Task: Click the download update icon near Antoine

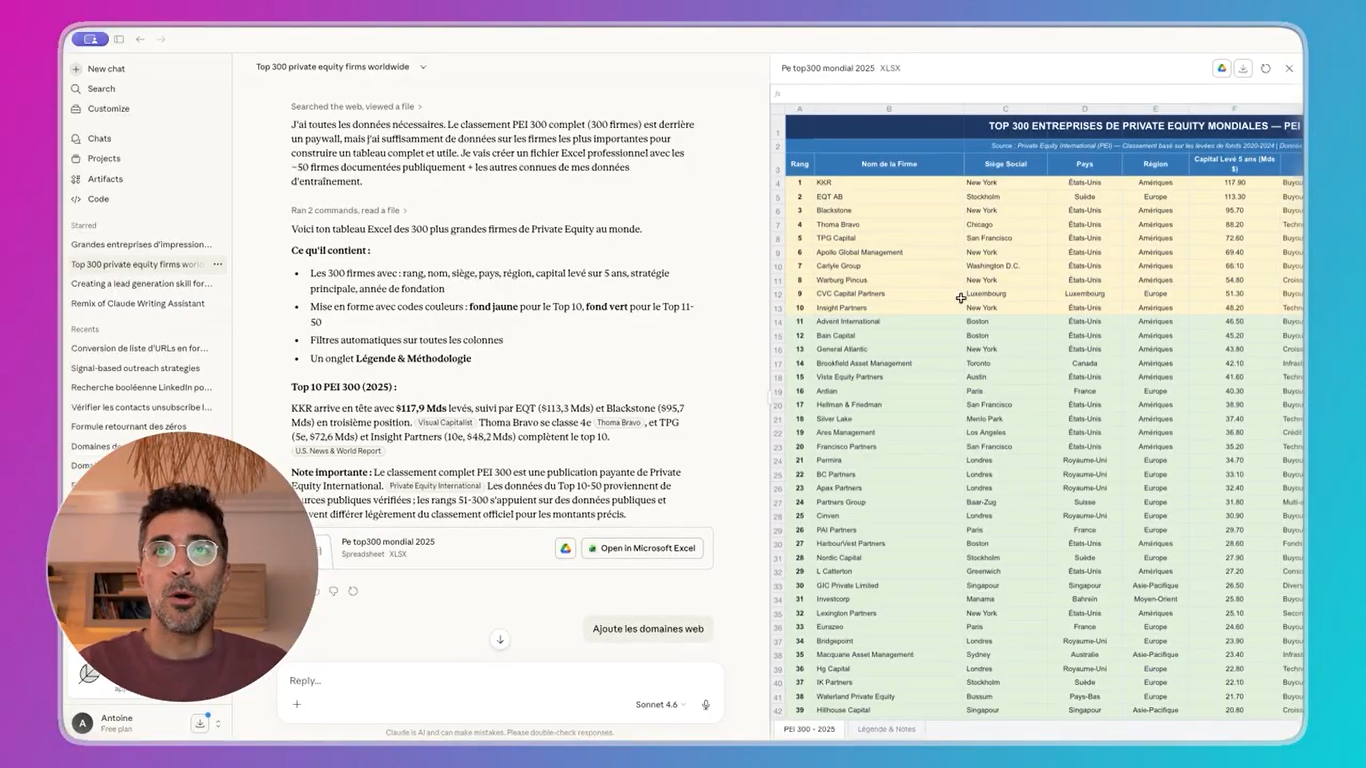Action: [200, 723]
